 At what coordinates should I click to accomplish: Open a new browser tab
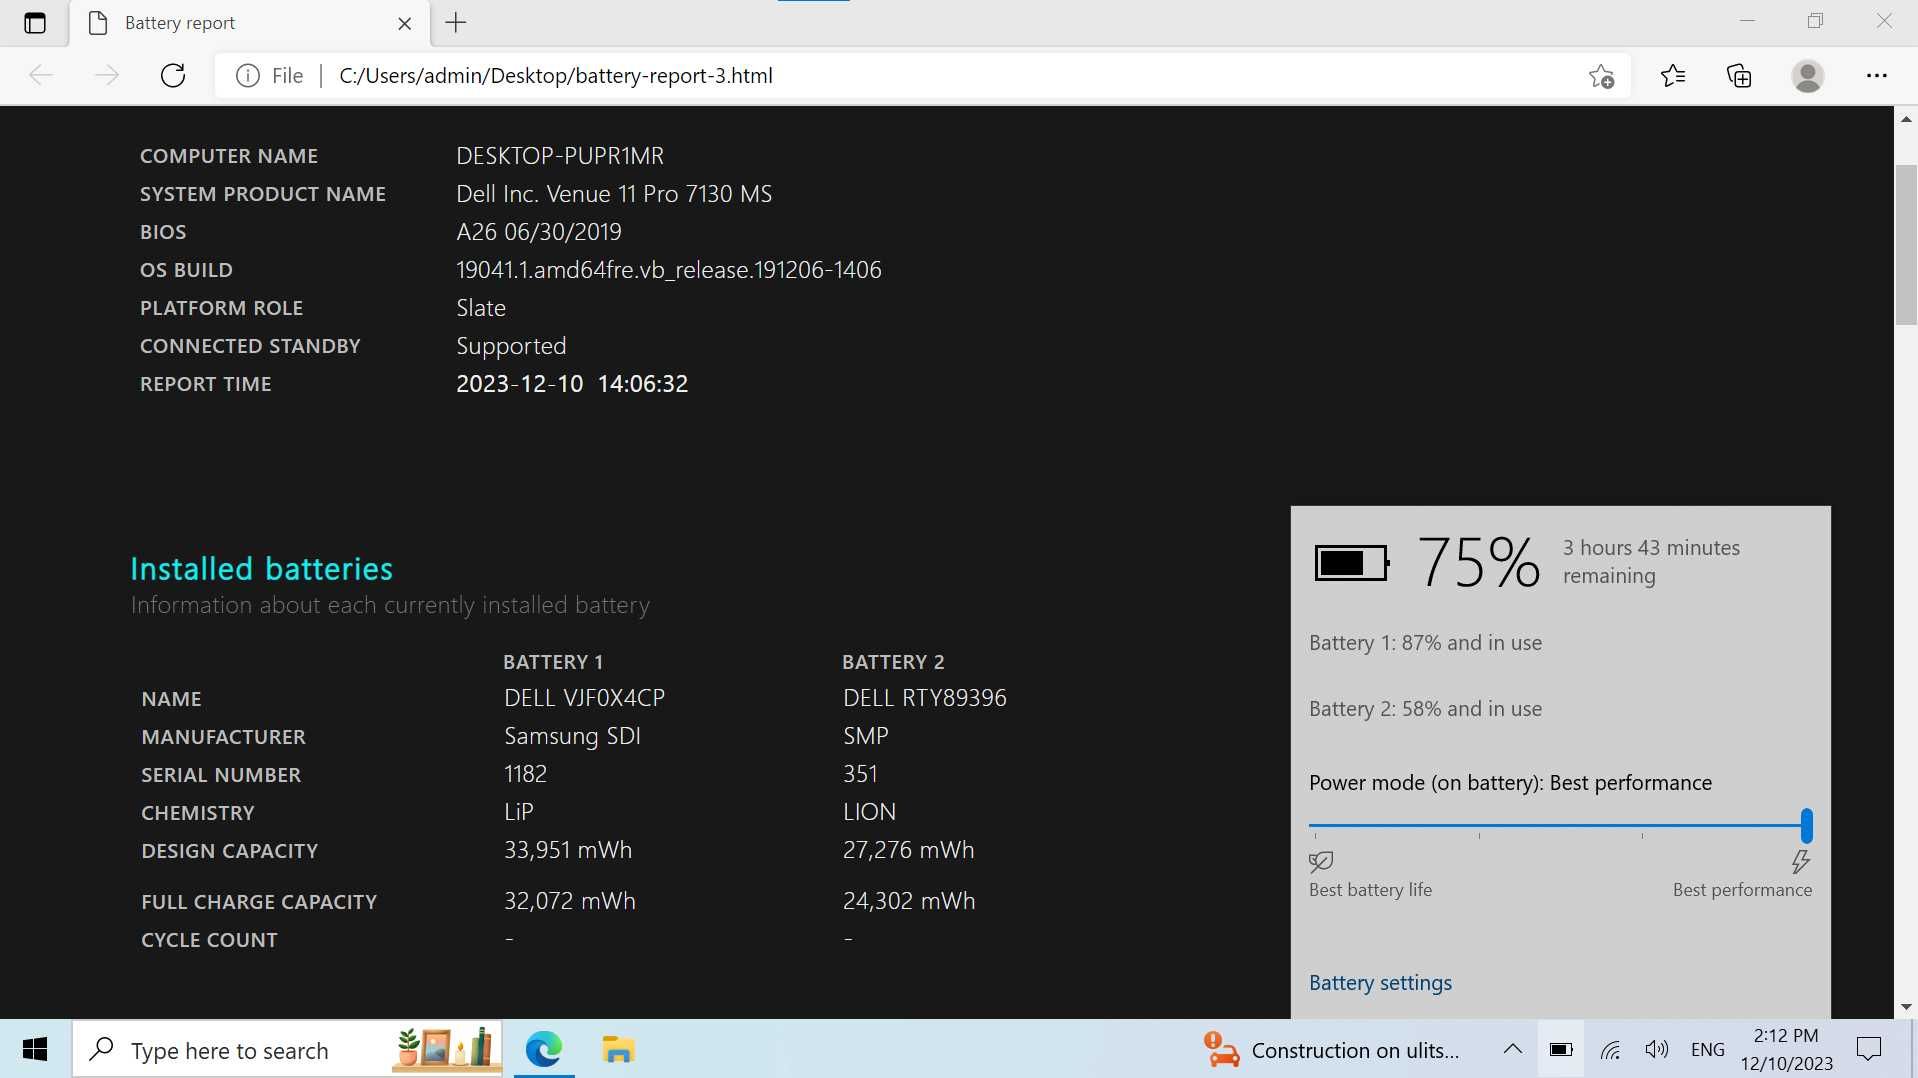pyautogui.click(x=456, y=23)
